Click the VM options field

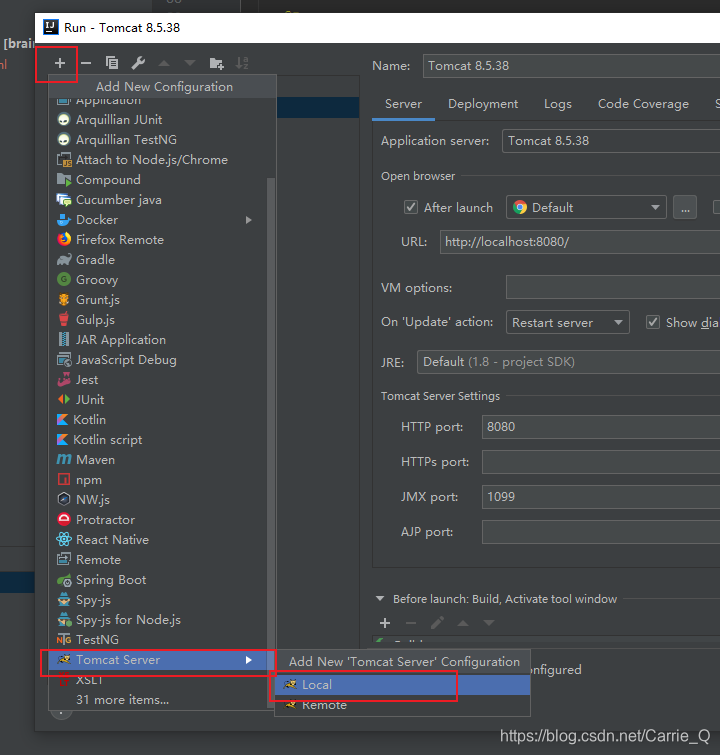tap(613, 287)
